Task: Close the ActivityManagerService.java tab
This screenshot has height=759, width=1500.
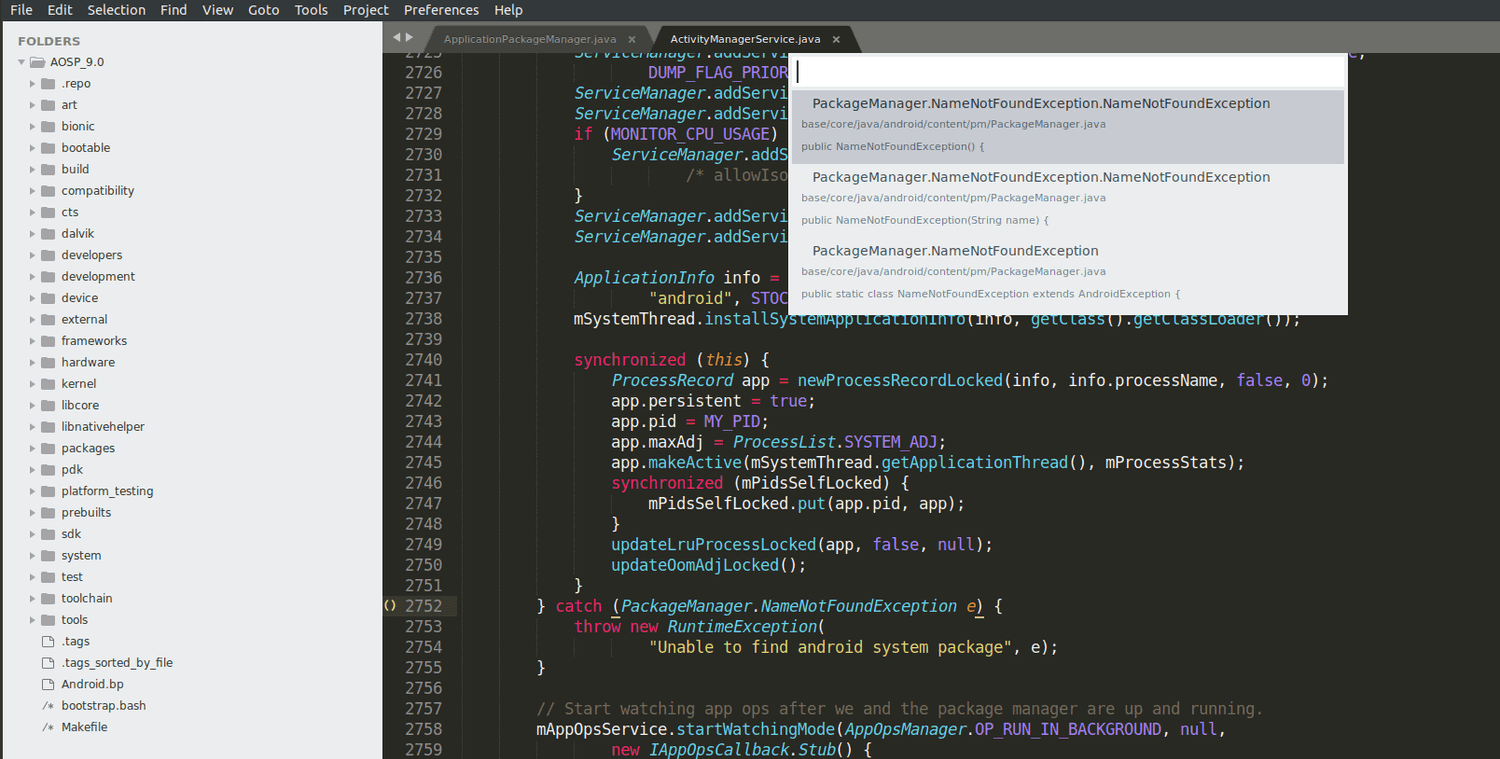Action: (x=835, y=39)
